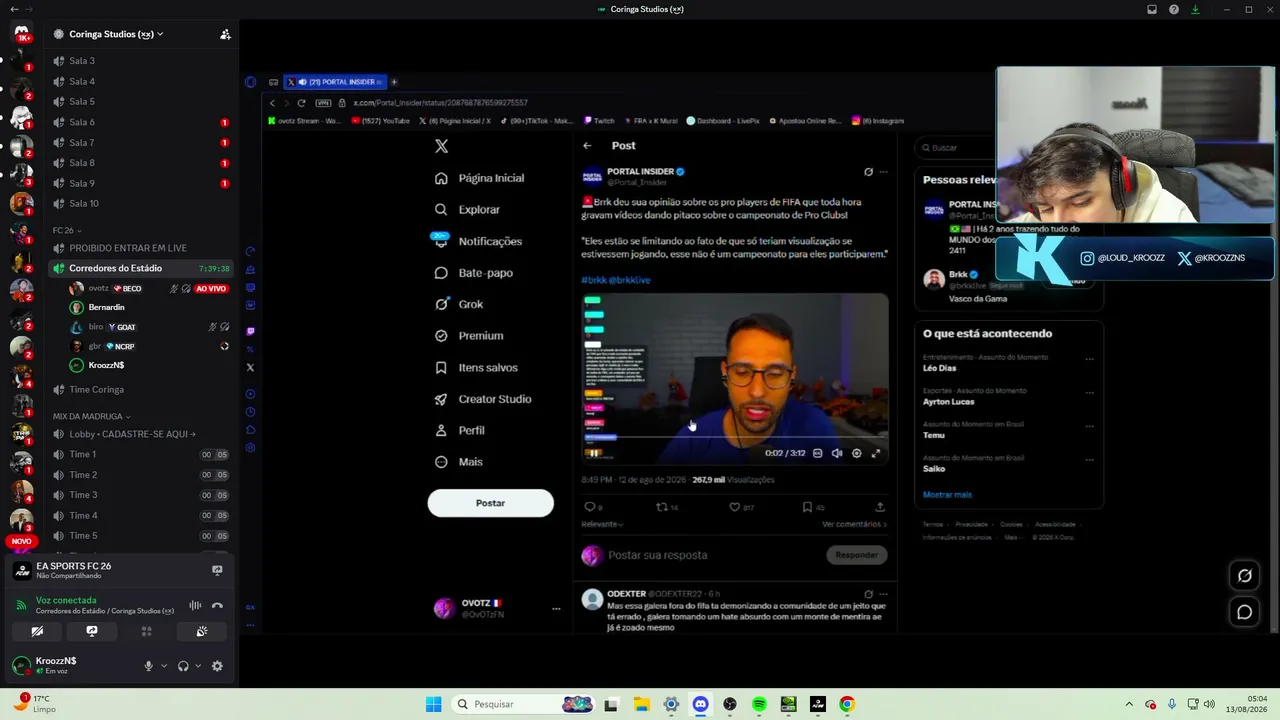Collapse the FC 26 channel category

tap(67, 230)
